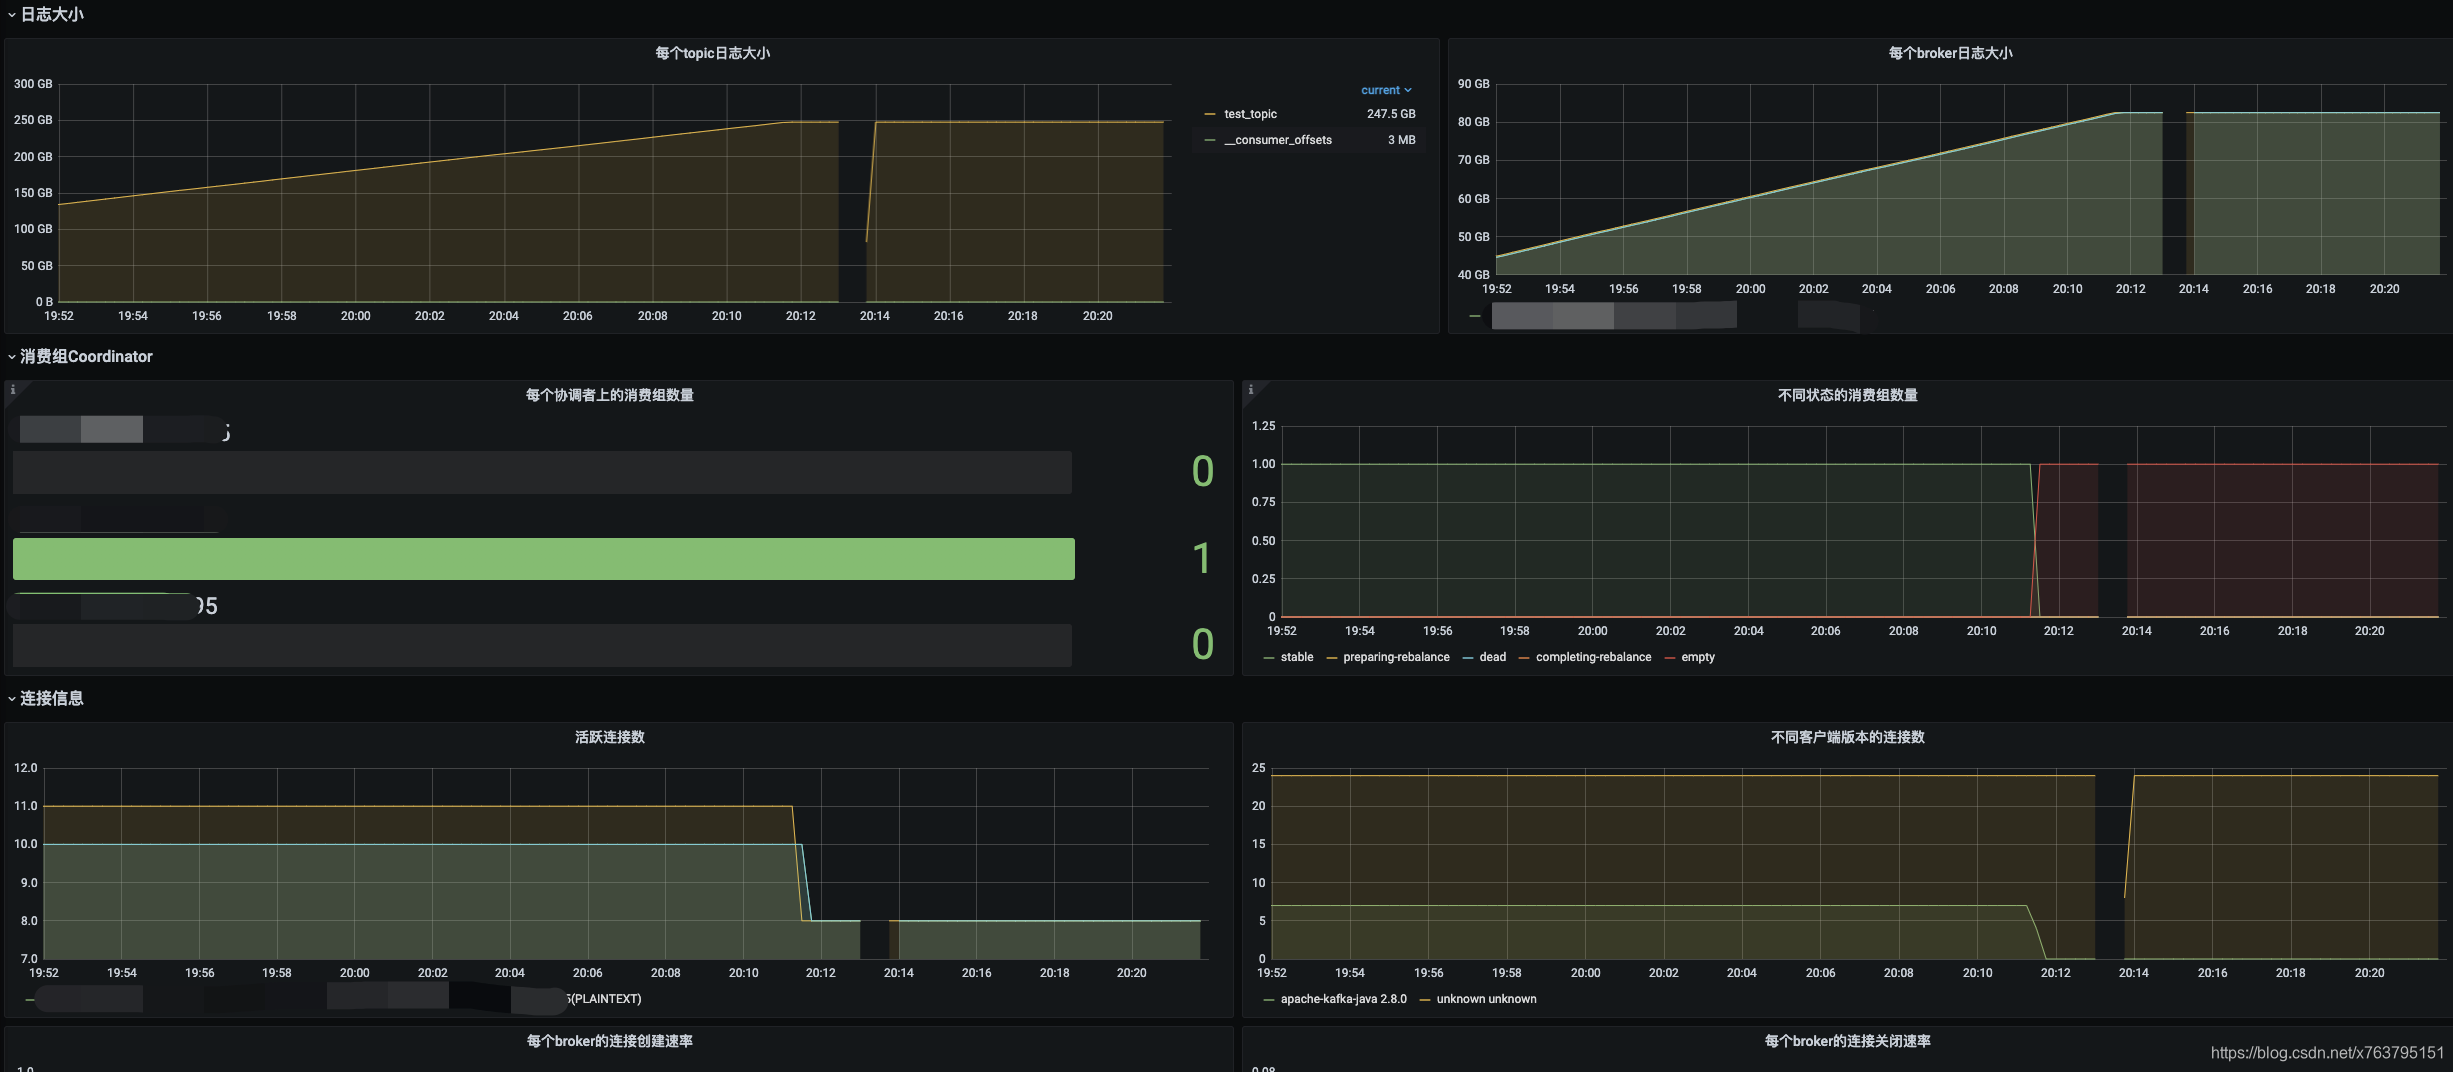Open the 不同状态的消费组数量 panel title menu
The image size is (2453, 1072).
click(x=1847, y=395)
